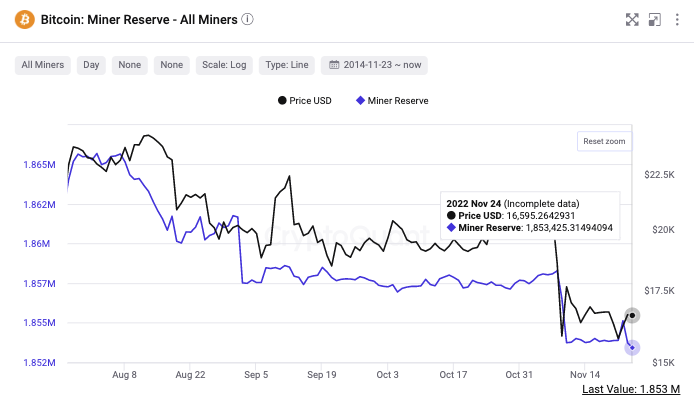Open the All Miners dropdown
The image size is (694, 403).
pos(43,65)
